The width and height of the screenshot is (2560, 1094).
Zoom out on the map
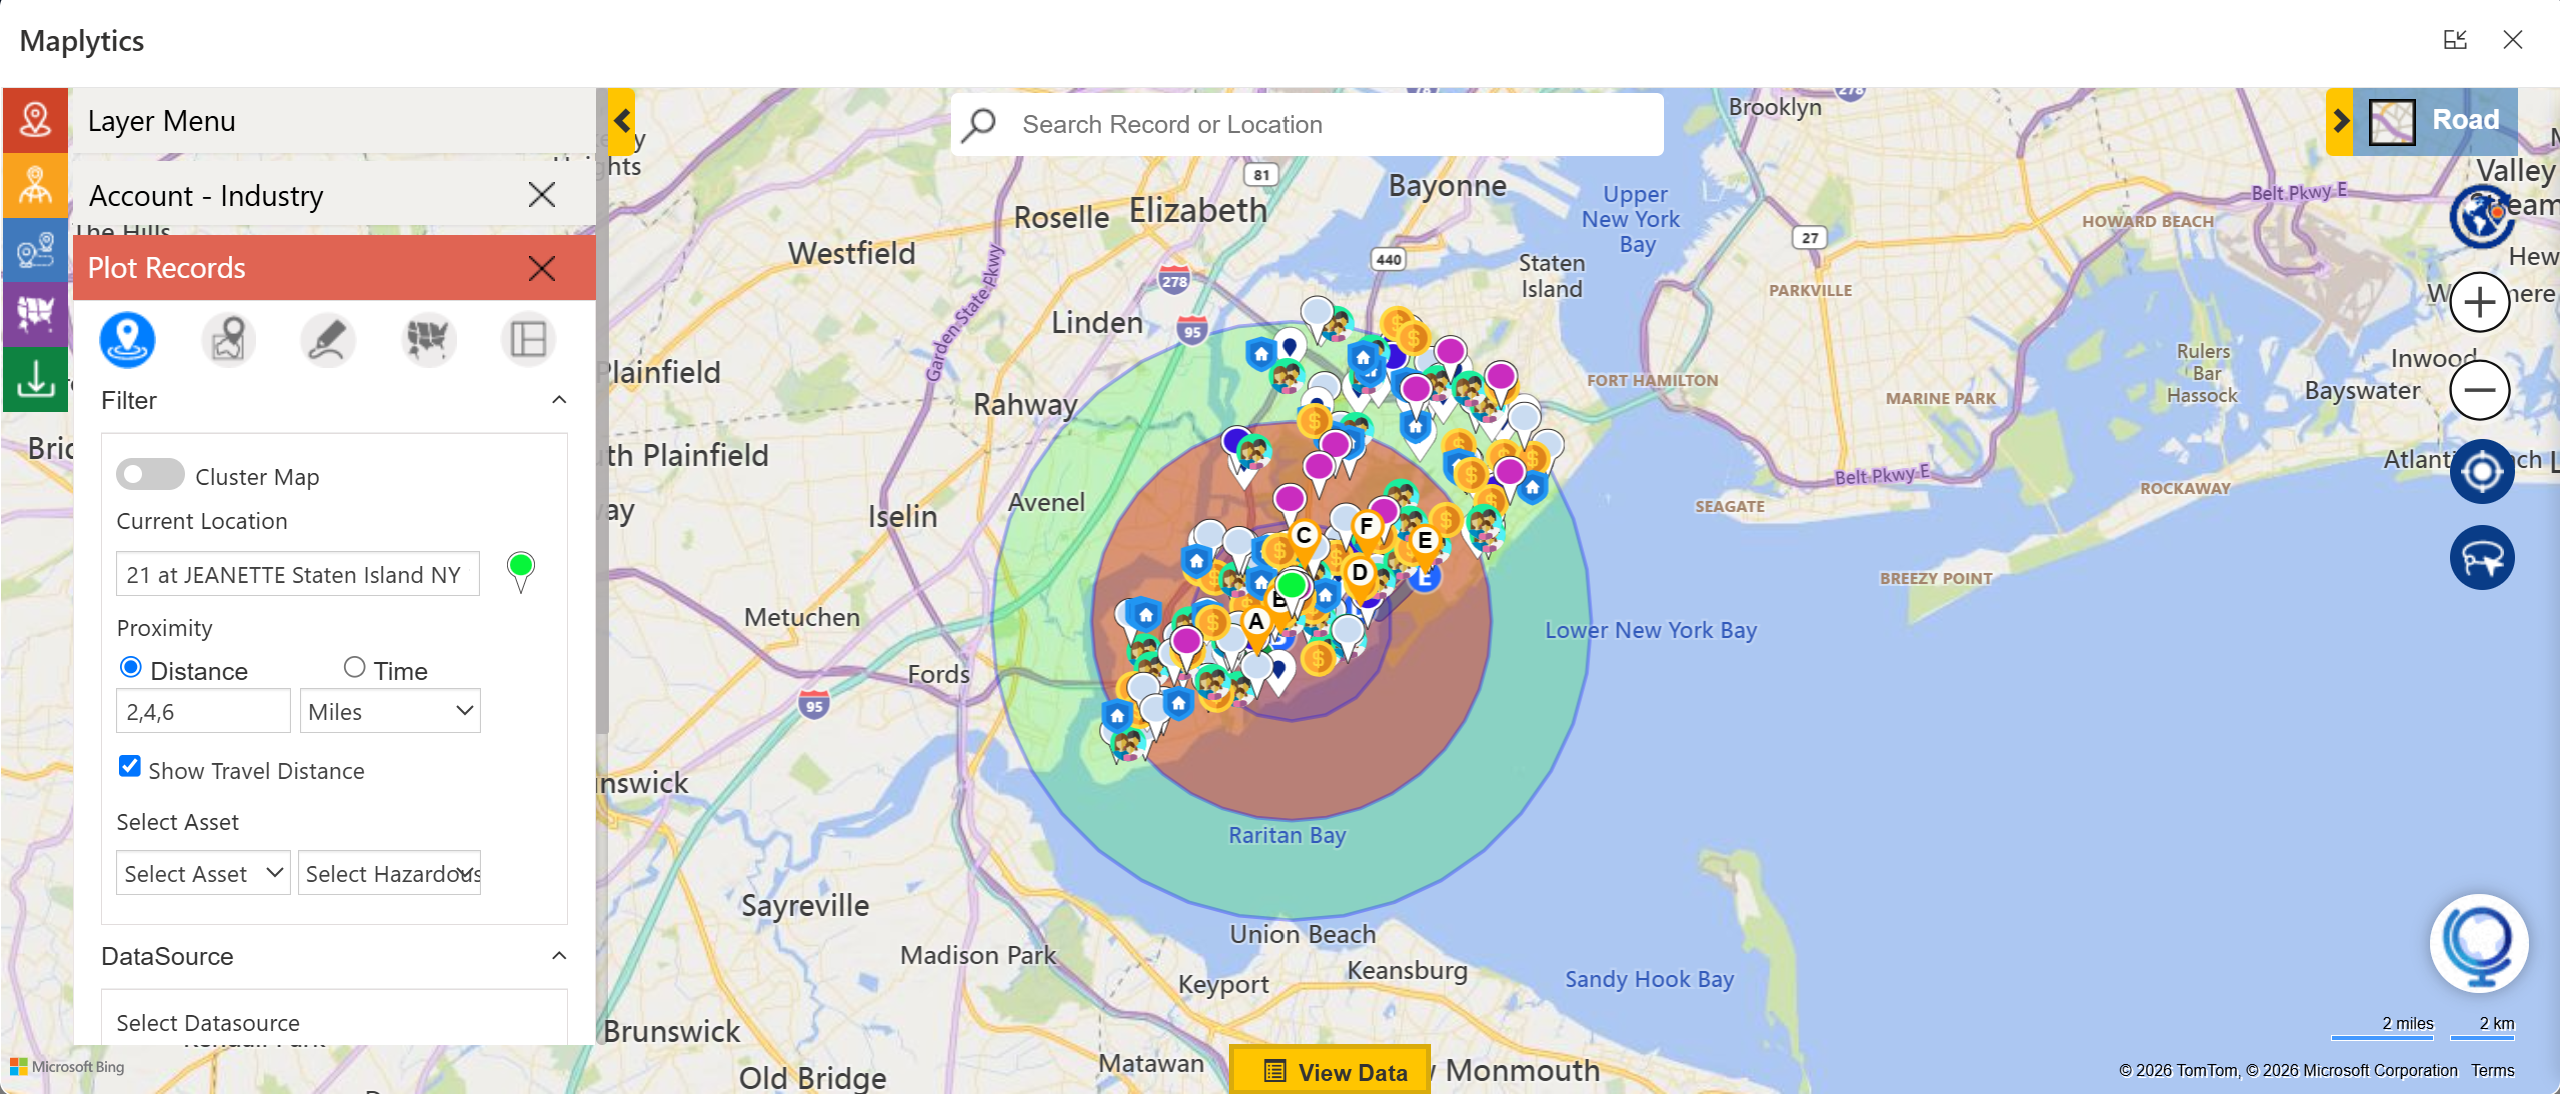click(x=2480, y=390)
